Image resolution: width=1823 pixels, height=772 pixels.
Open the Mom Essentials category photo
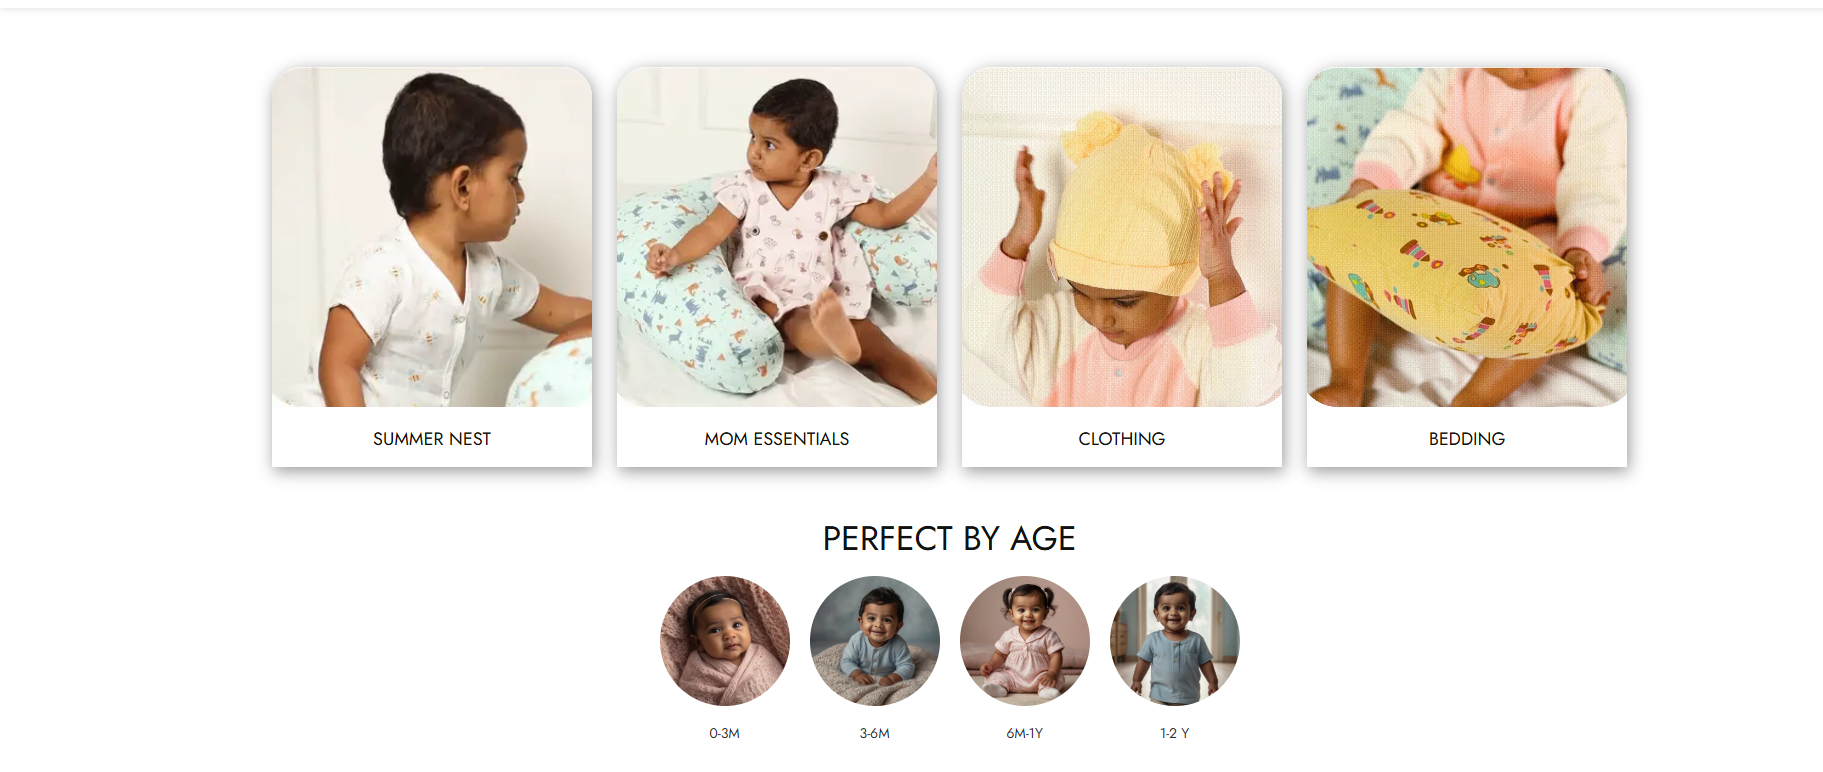point(777,237)
